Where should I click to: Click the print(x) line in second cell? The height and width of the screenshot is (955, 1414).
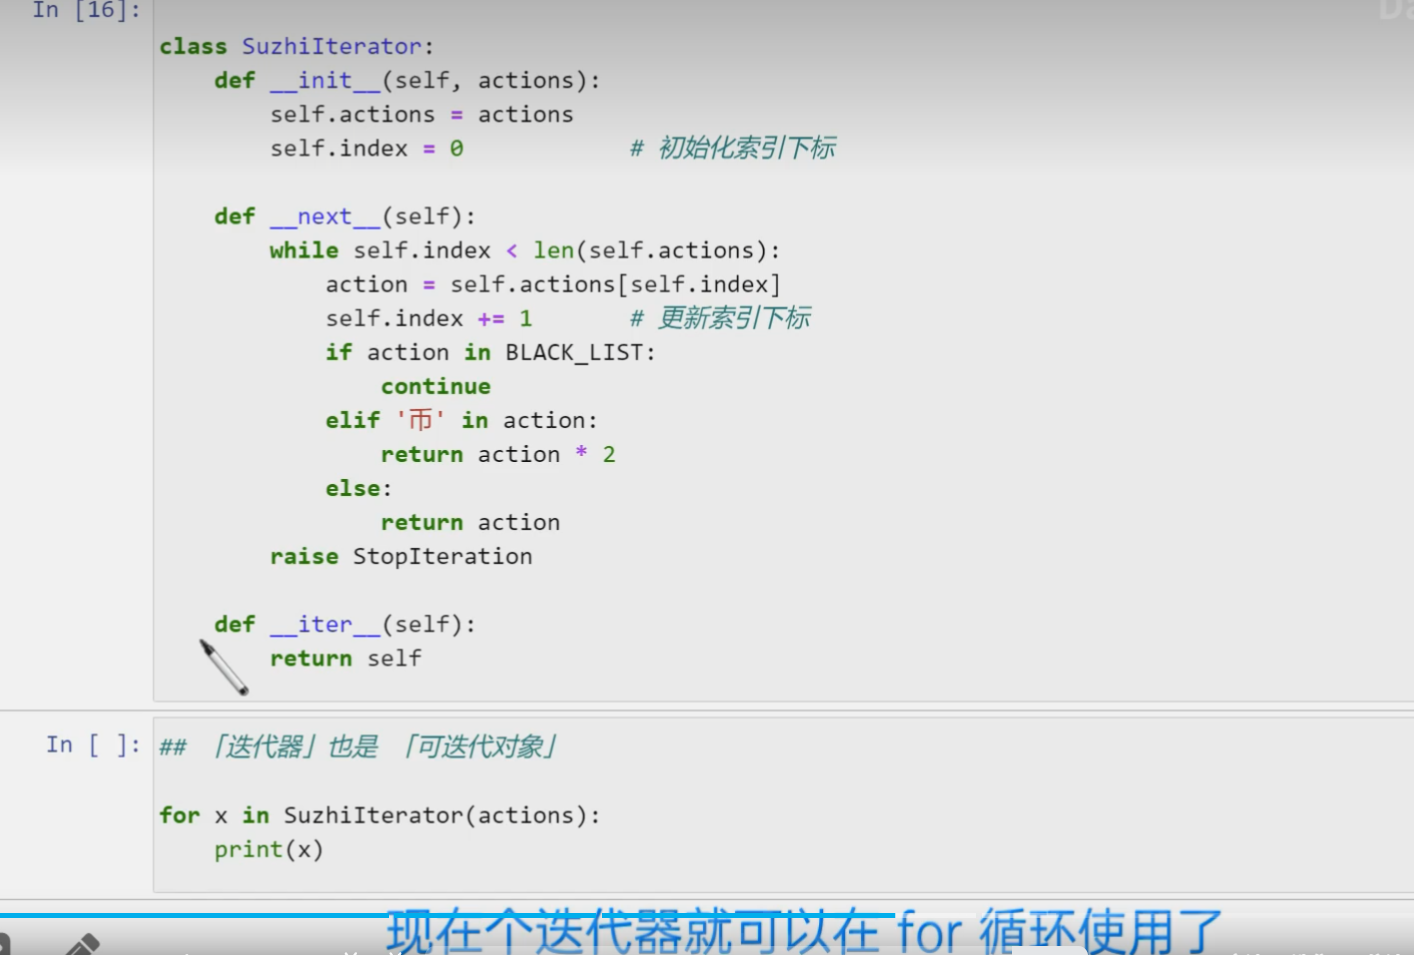click(x=268, y=850)
